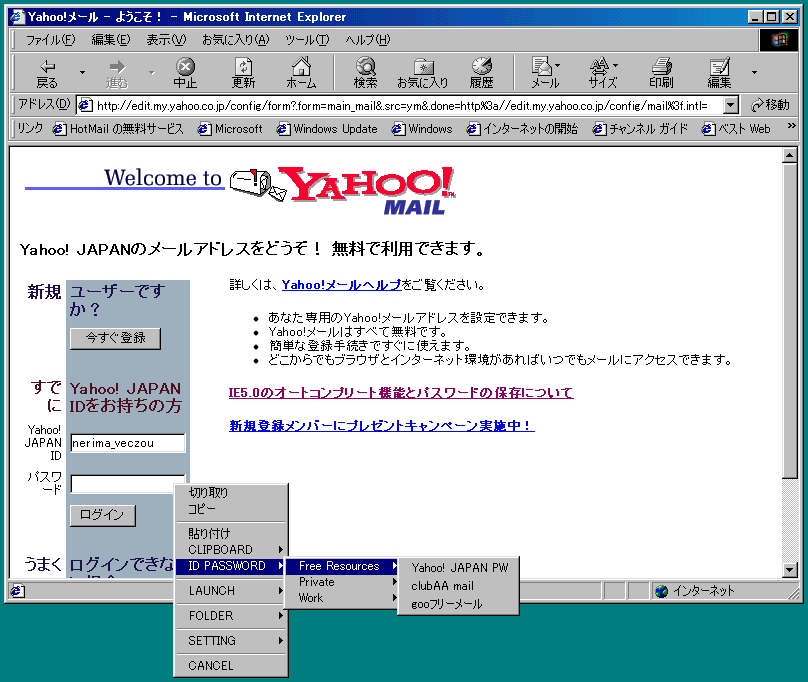Open the ファイル(F) menu
The width and height of the screenshot is (808, 682).
point(50,40)
